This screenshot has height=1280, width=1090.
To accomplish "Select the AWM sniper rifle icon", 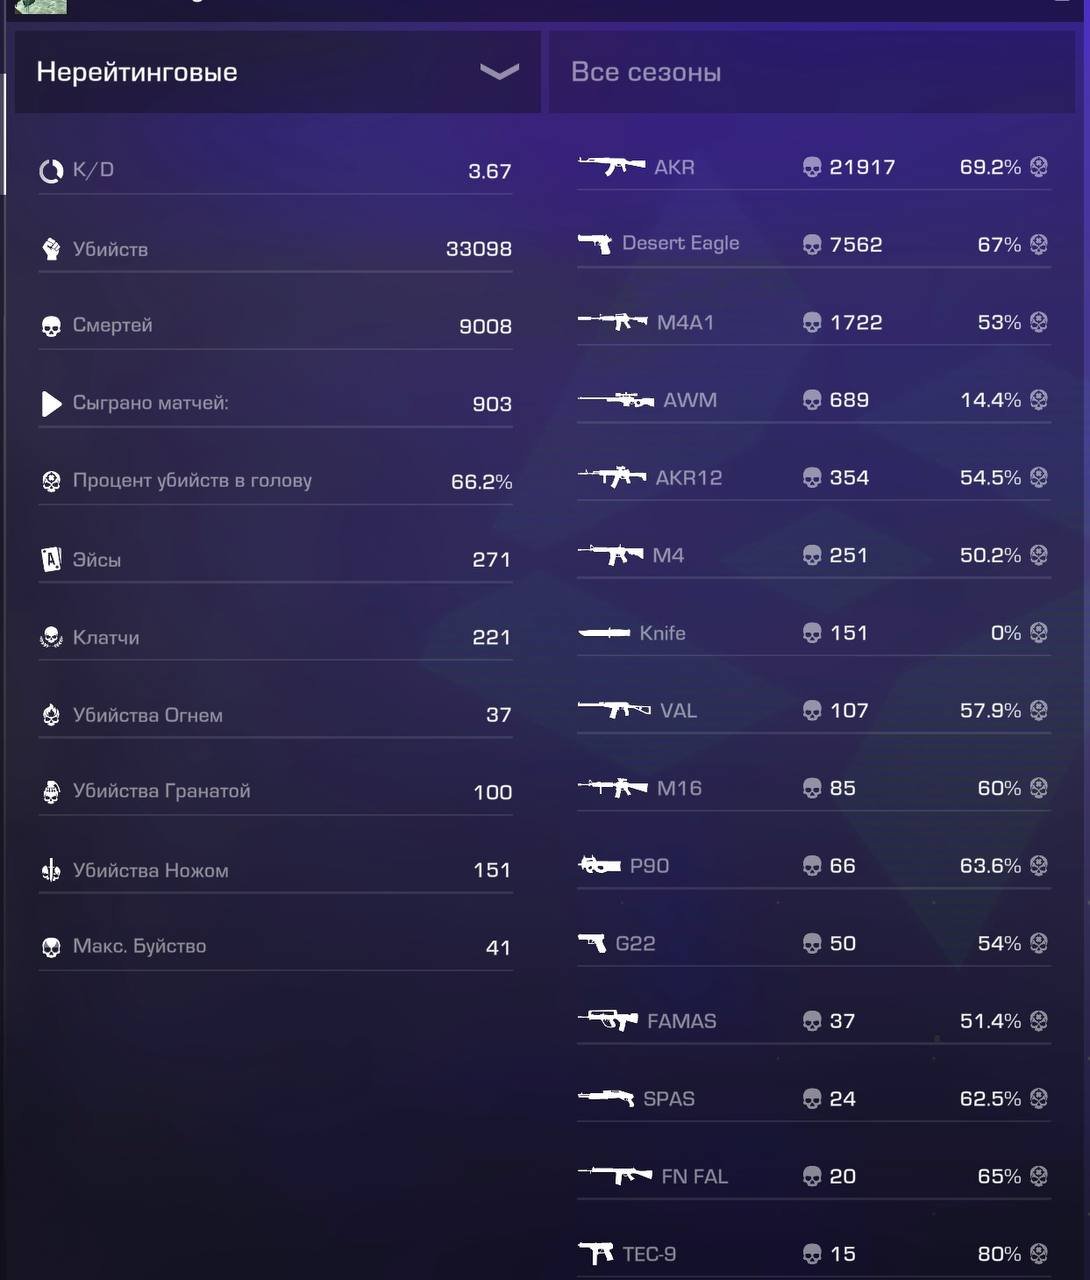I will tap(616, 400).
